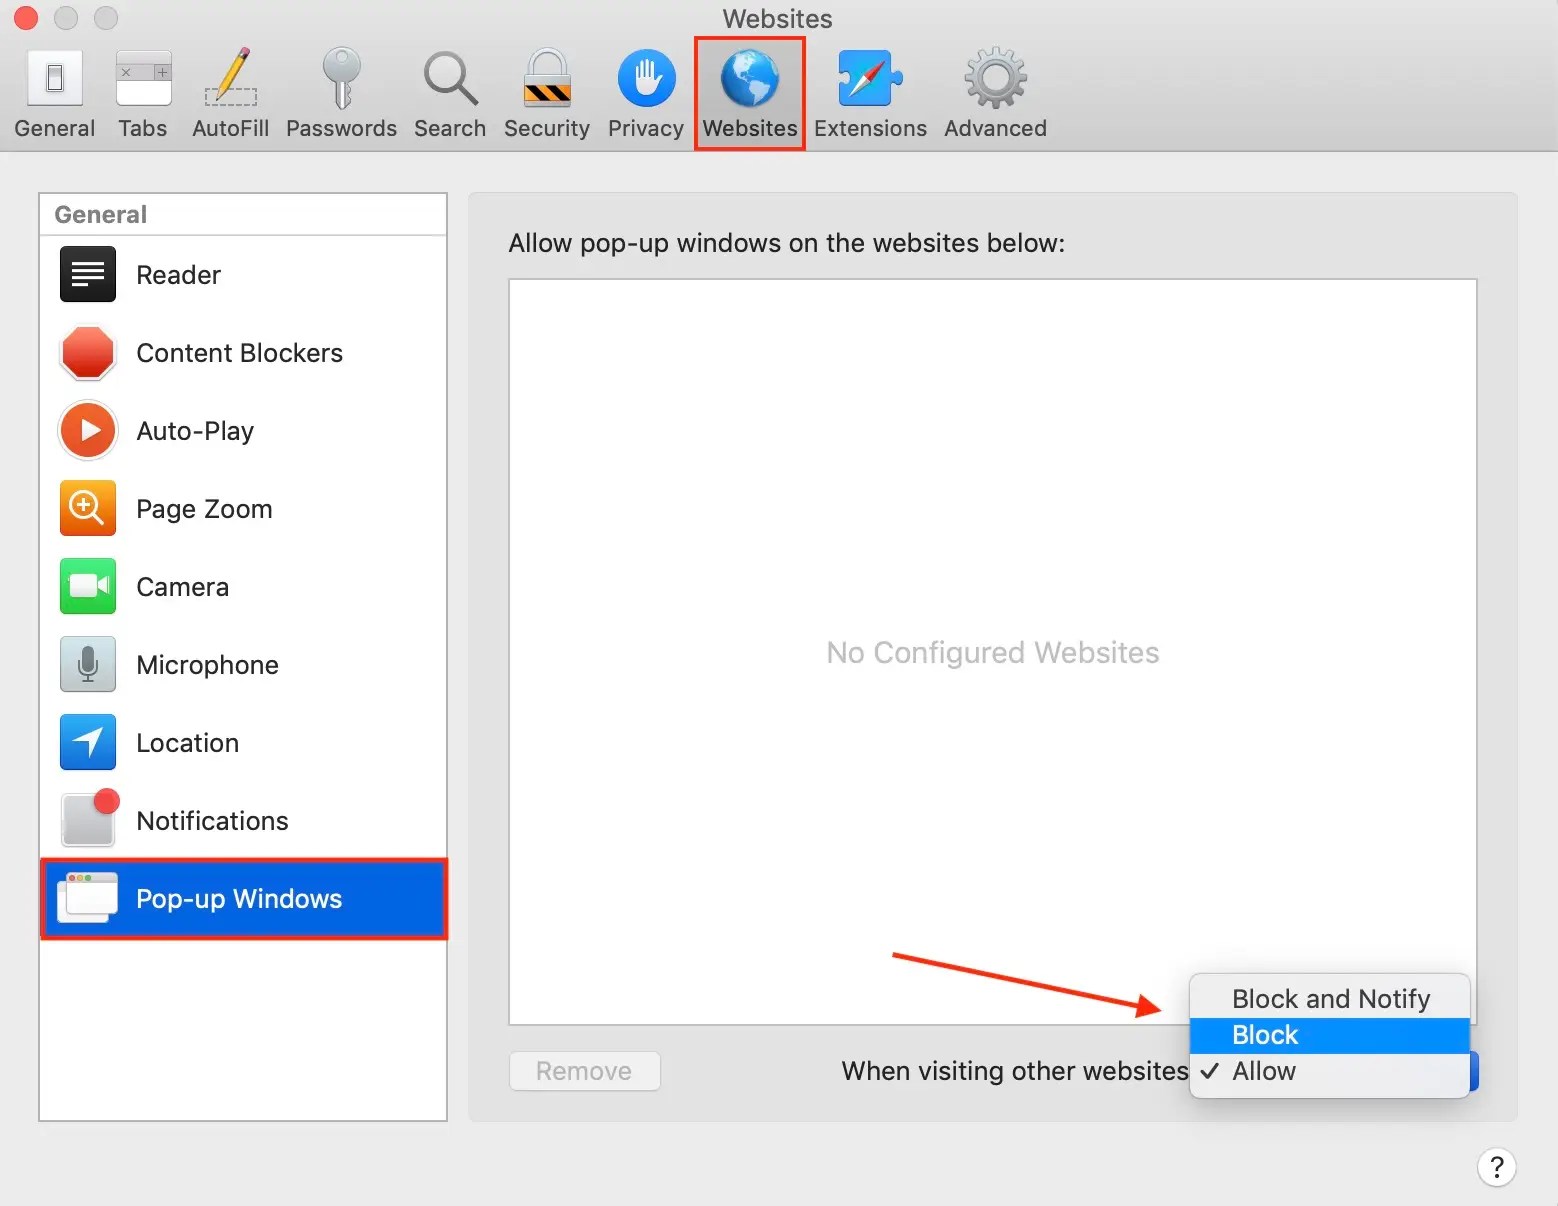Image resolution: width=1558 pixels, height=1206 pixels.
Task: Click the Extensions toolbar label
Action: pyautogui.click(x=870, y=128)
